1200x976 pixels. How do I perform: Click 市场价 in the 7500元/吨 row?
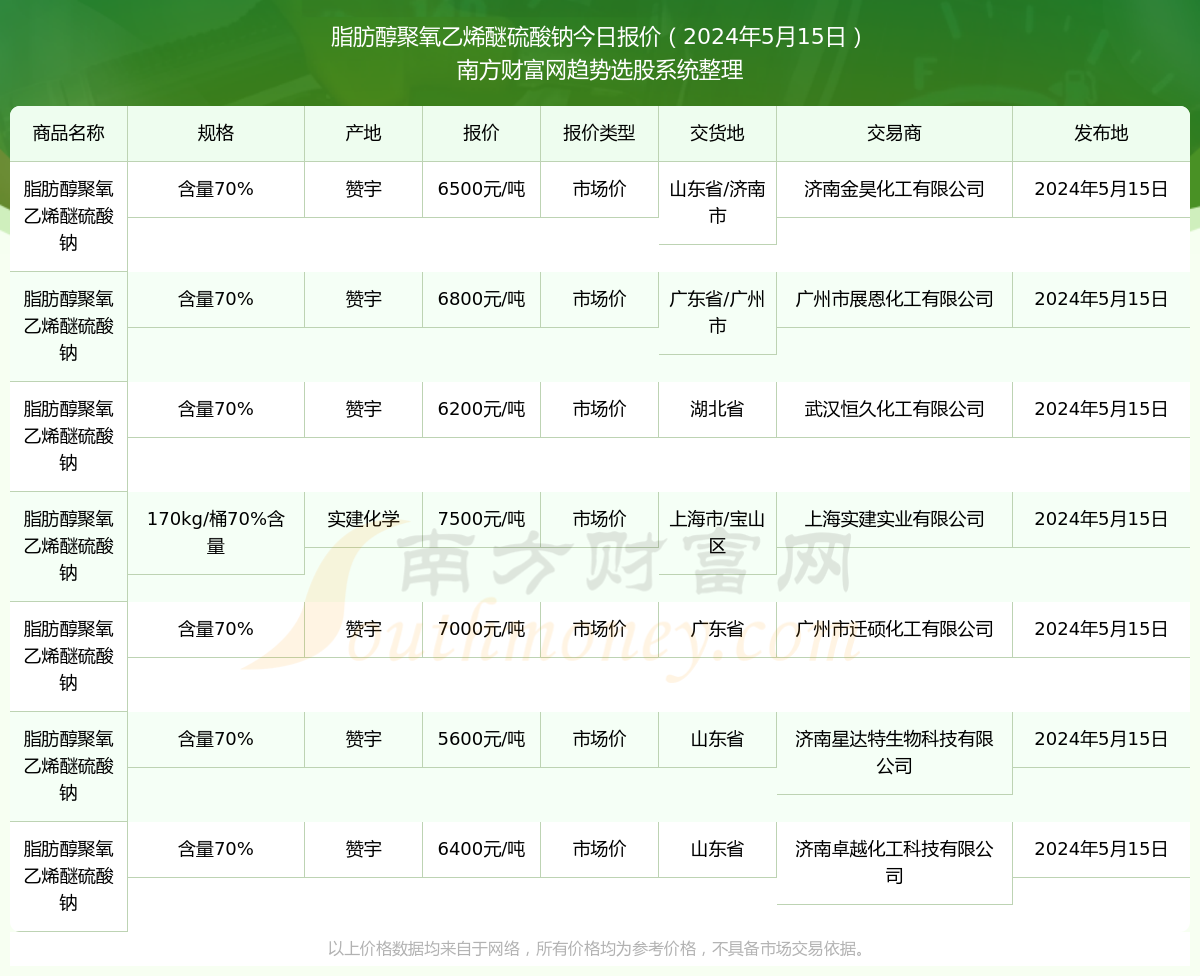tap(600, 519)
